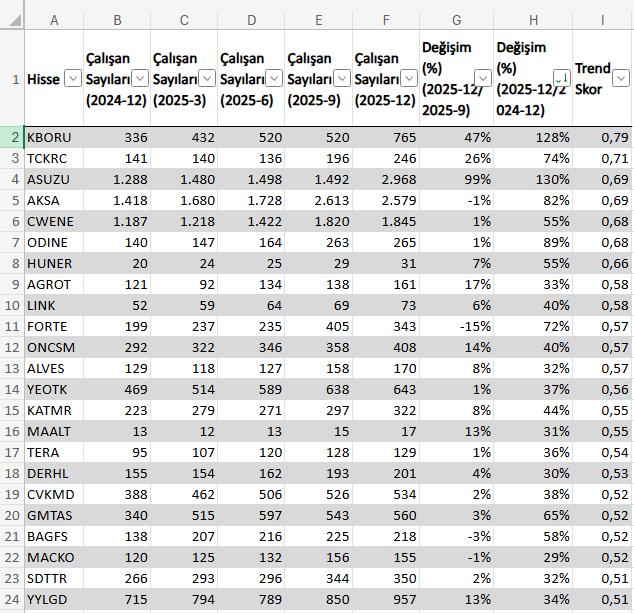The width and height of the screenshot is (634, 613).
Task: Click the LINK cell
Action: coord(54,305)
